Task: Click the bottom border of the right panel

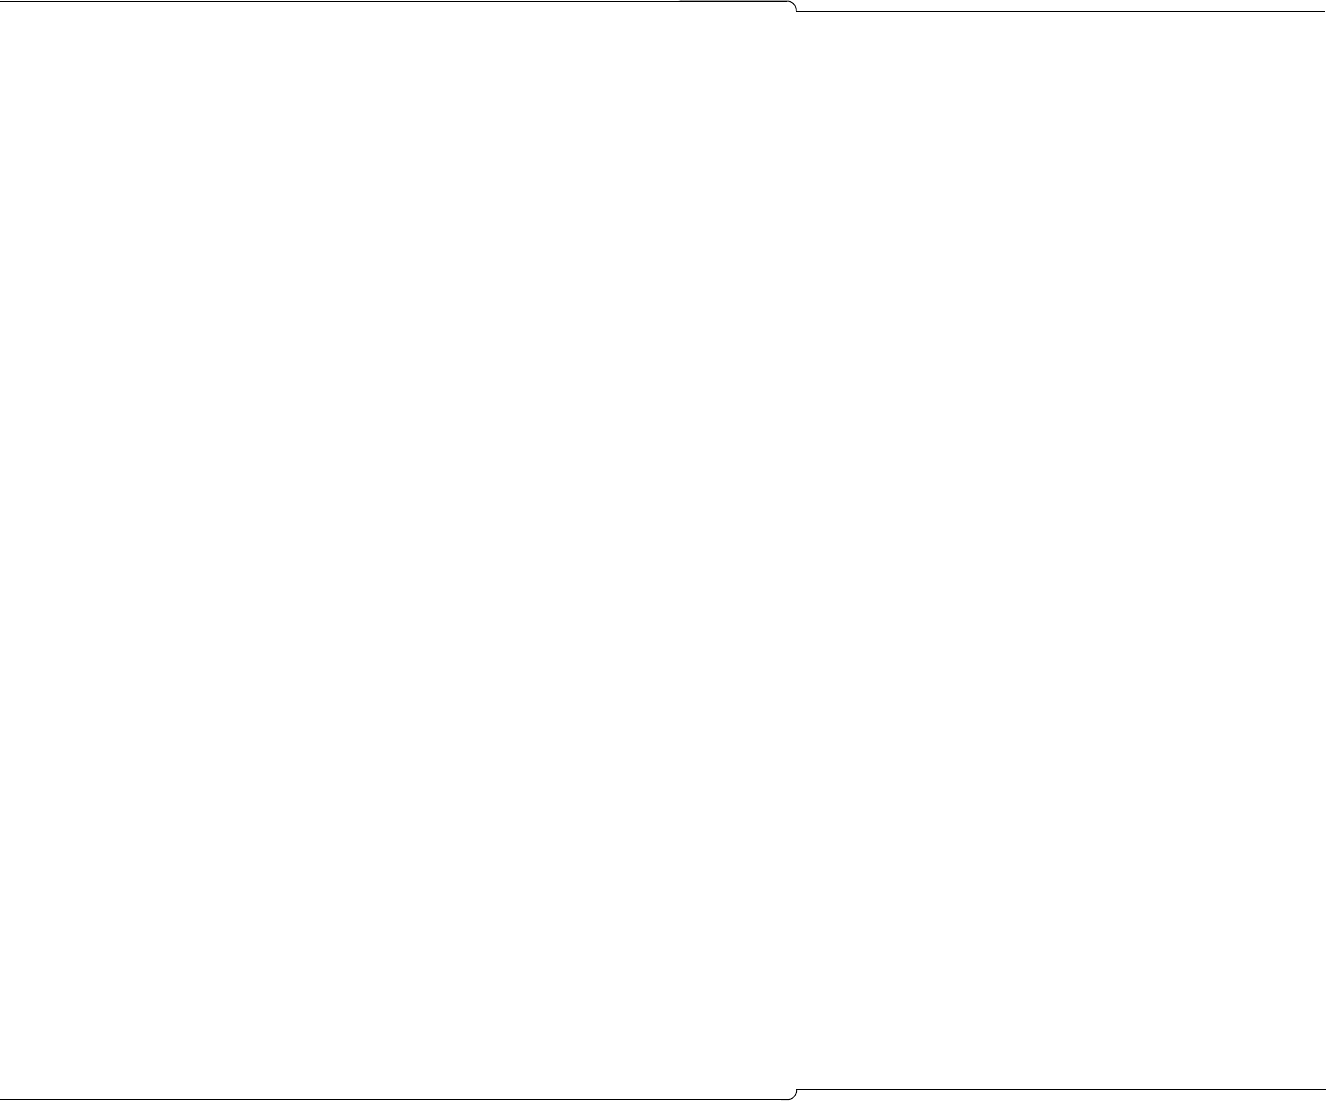Action: (x=1064, y=1089)
